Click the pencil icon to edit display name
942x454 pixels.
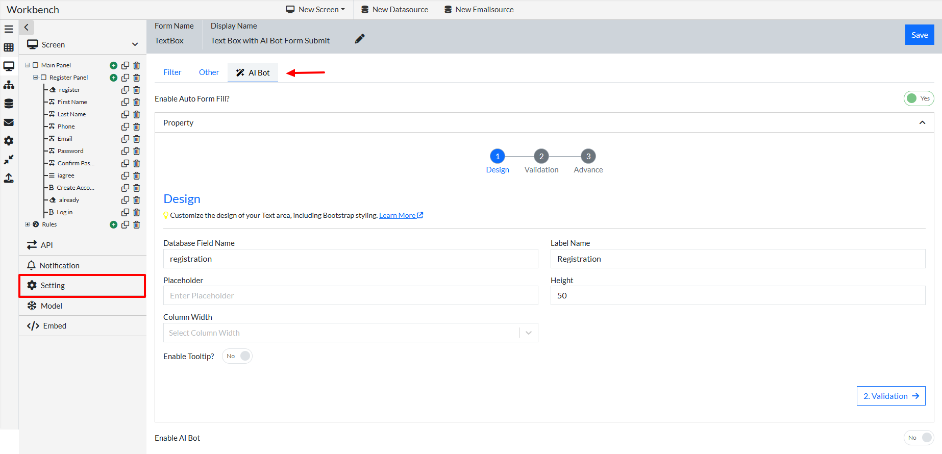pos(360,40)
